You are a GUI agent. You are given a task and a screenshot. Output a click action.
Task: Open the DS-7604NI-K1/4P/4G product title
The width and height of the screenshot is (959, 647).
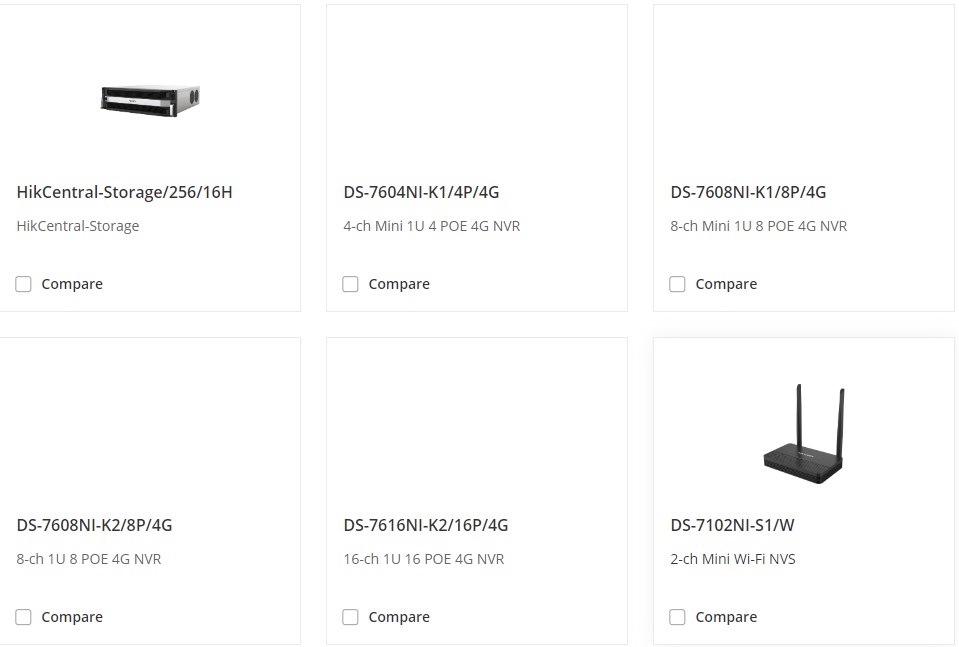(421, 192)
